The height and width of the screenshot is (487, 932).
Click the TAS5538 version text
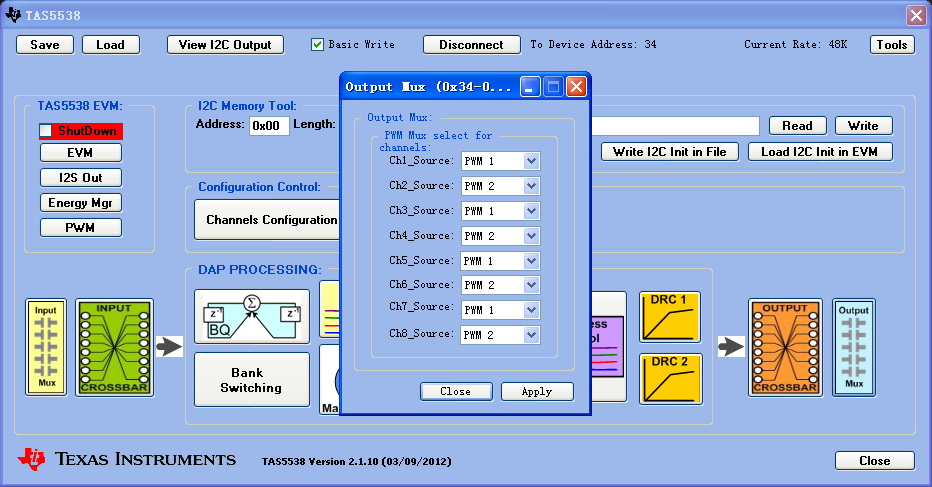click(x=356, y=461)
